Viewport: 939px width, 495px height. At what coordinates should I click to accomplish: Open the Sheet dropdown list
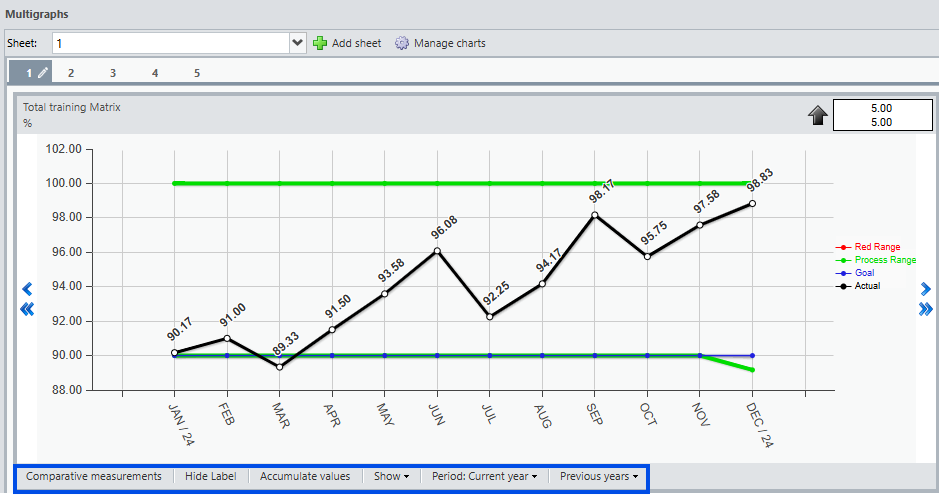(297, 43)
